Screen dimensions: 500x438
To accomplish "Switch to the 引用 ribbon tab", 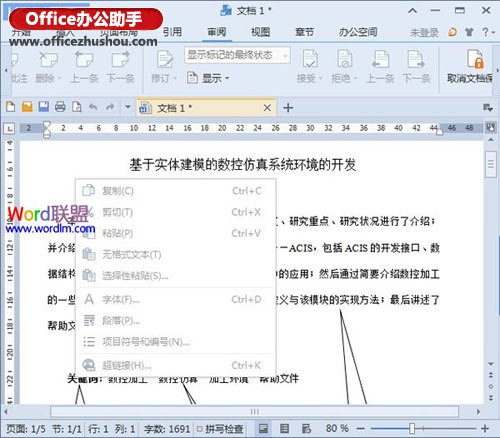I will coord(172,32).
